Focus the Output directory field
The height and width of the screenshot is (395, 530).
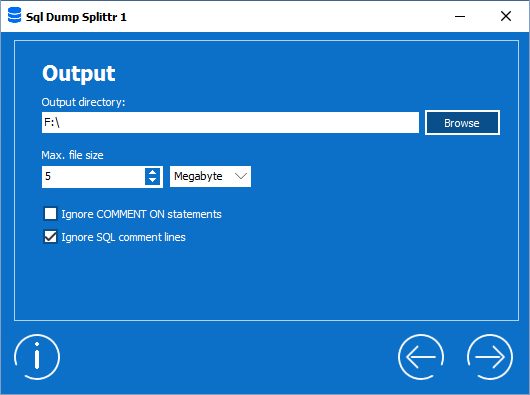(230, 123)
